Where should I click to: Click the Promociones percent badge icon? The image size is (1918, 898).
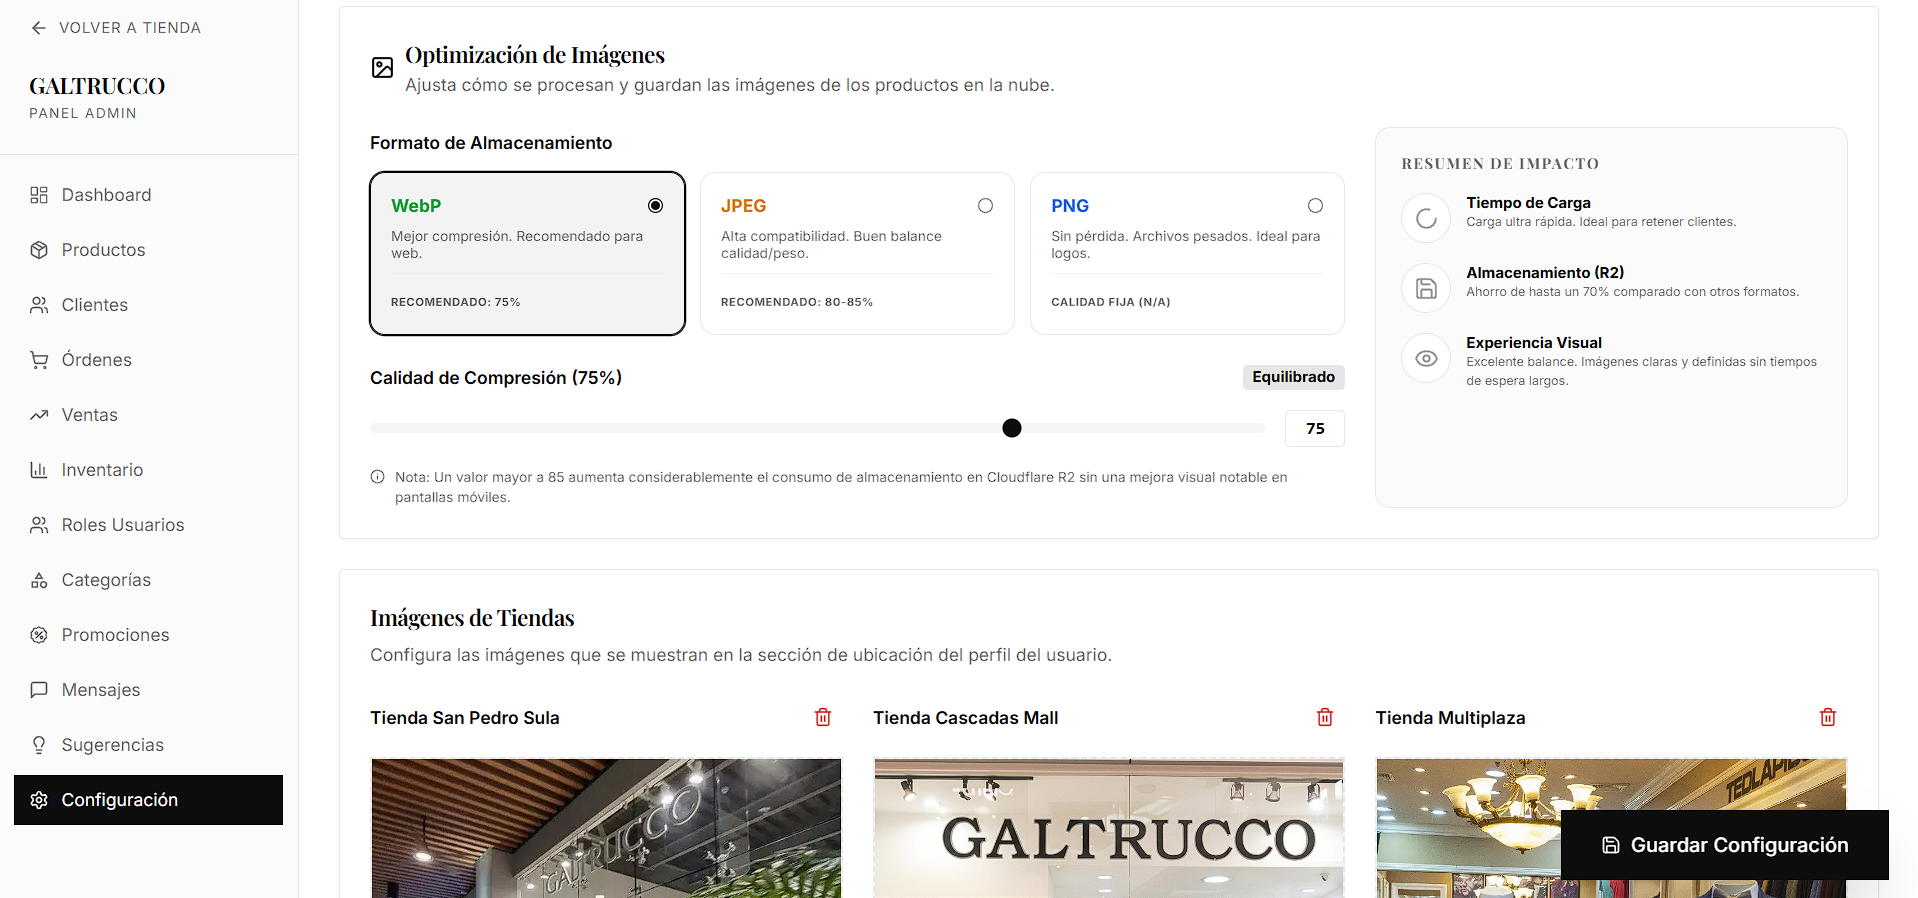click(x=39, y=635)
